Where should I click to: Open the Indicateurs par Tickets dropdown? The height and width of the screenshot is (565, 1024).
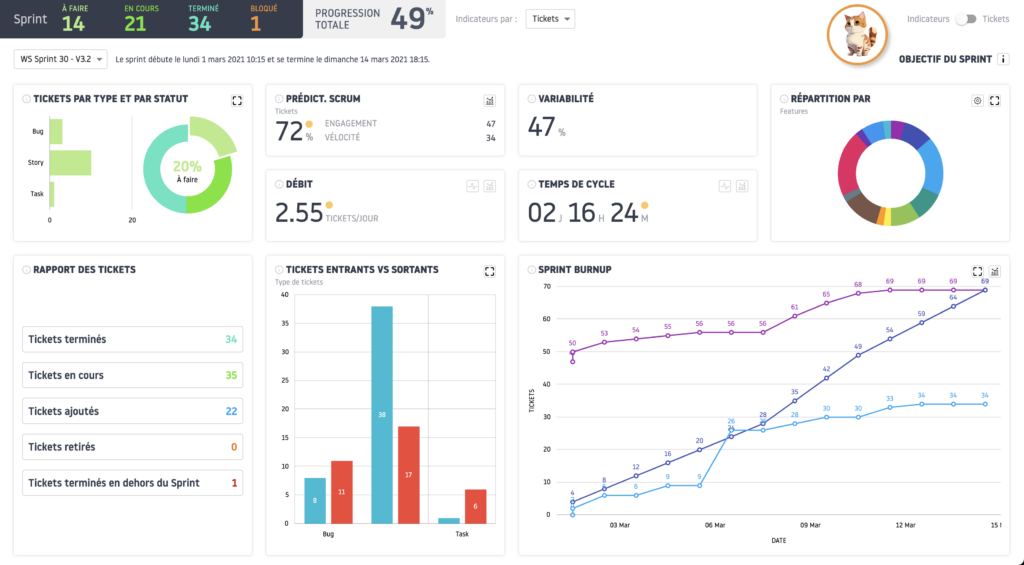(551, 19)
